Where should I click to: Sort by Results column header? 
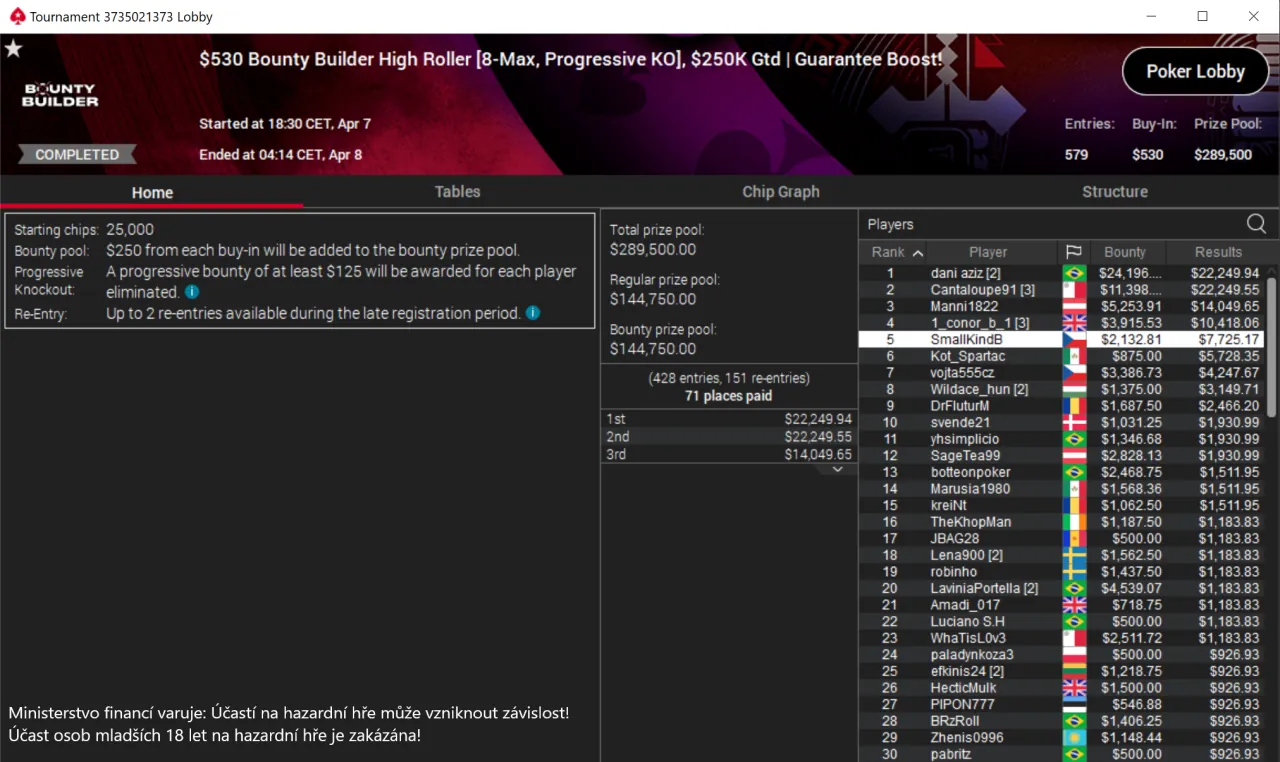click(1218, 252)
